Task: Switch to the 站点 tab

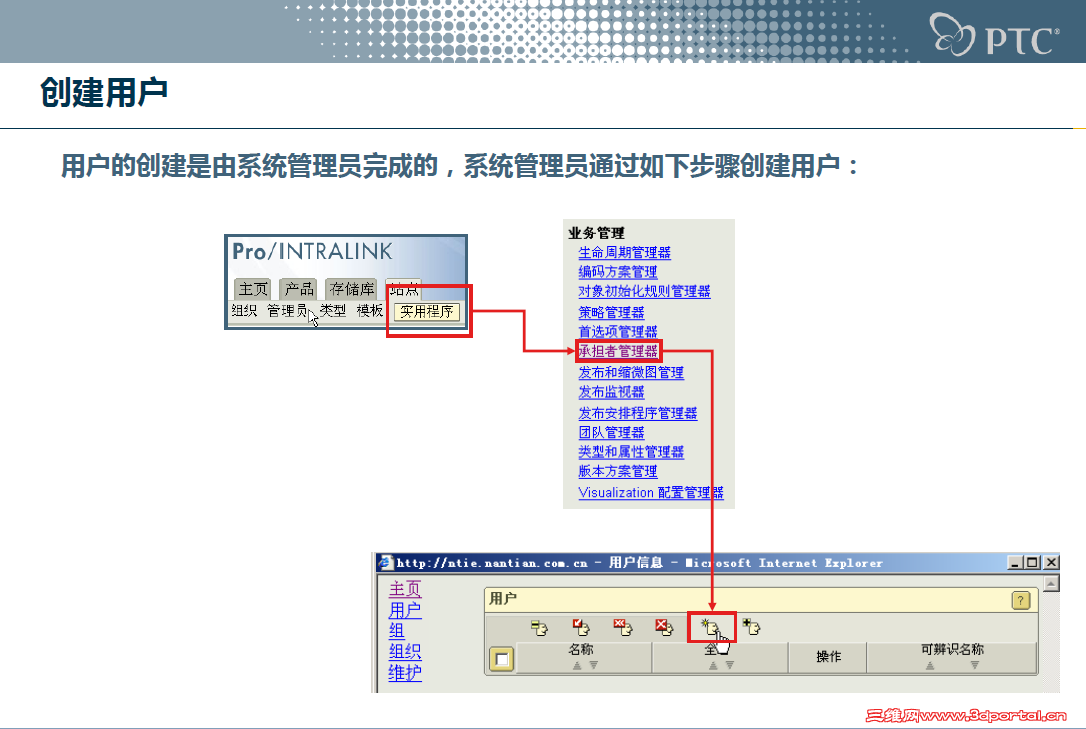Action: (404, 289)
